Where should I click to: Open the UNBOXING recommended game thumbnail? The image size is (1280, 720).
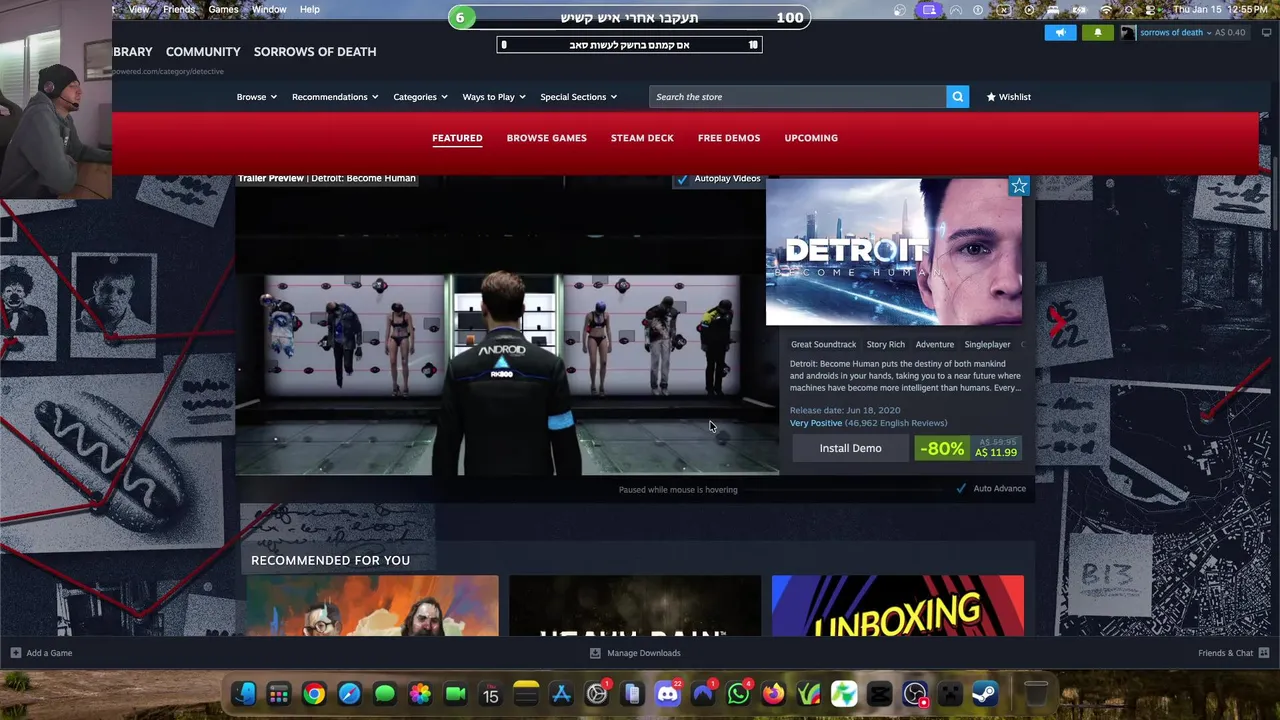coord(898,606)
